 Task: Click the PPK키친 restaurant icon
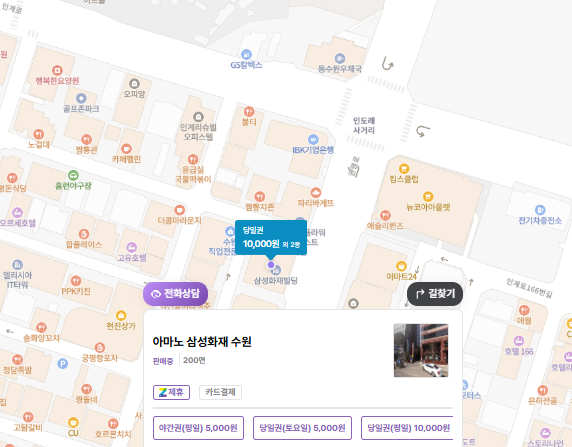pos(76,281)
